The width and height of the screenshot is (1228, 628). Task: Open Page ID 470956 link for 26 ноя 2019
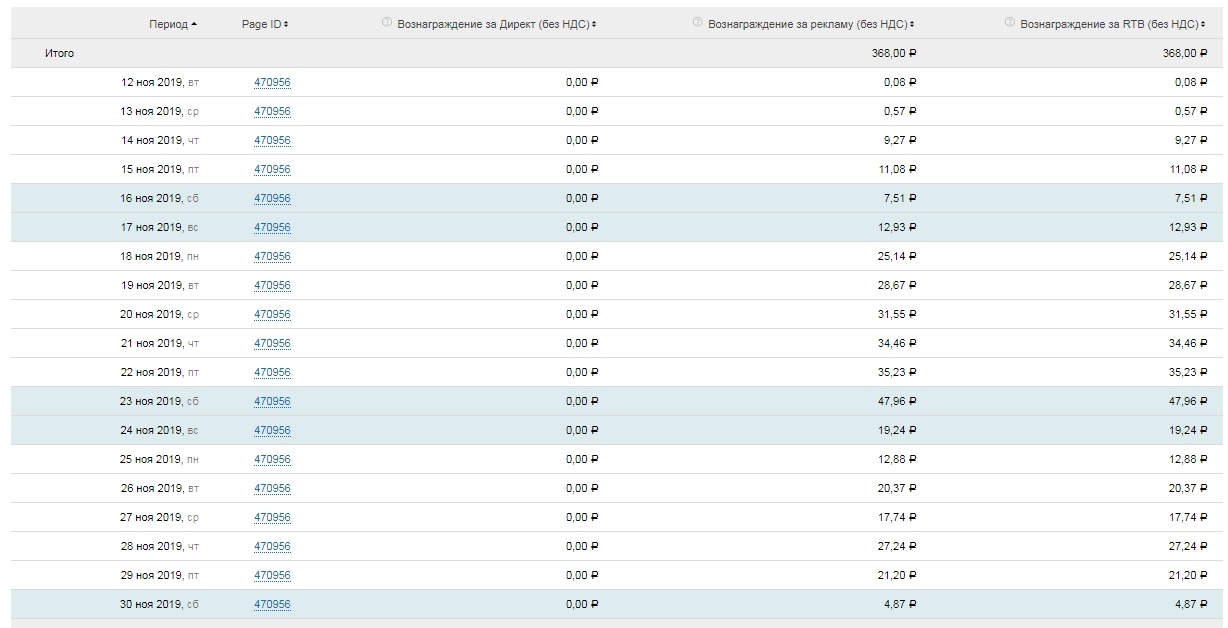pyautogui.click(x=272, y=488)
